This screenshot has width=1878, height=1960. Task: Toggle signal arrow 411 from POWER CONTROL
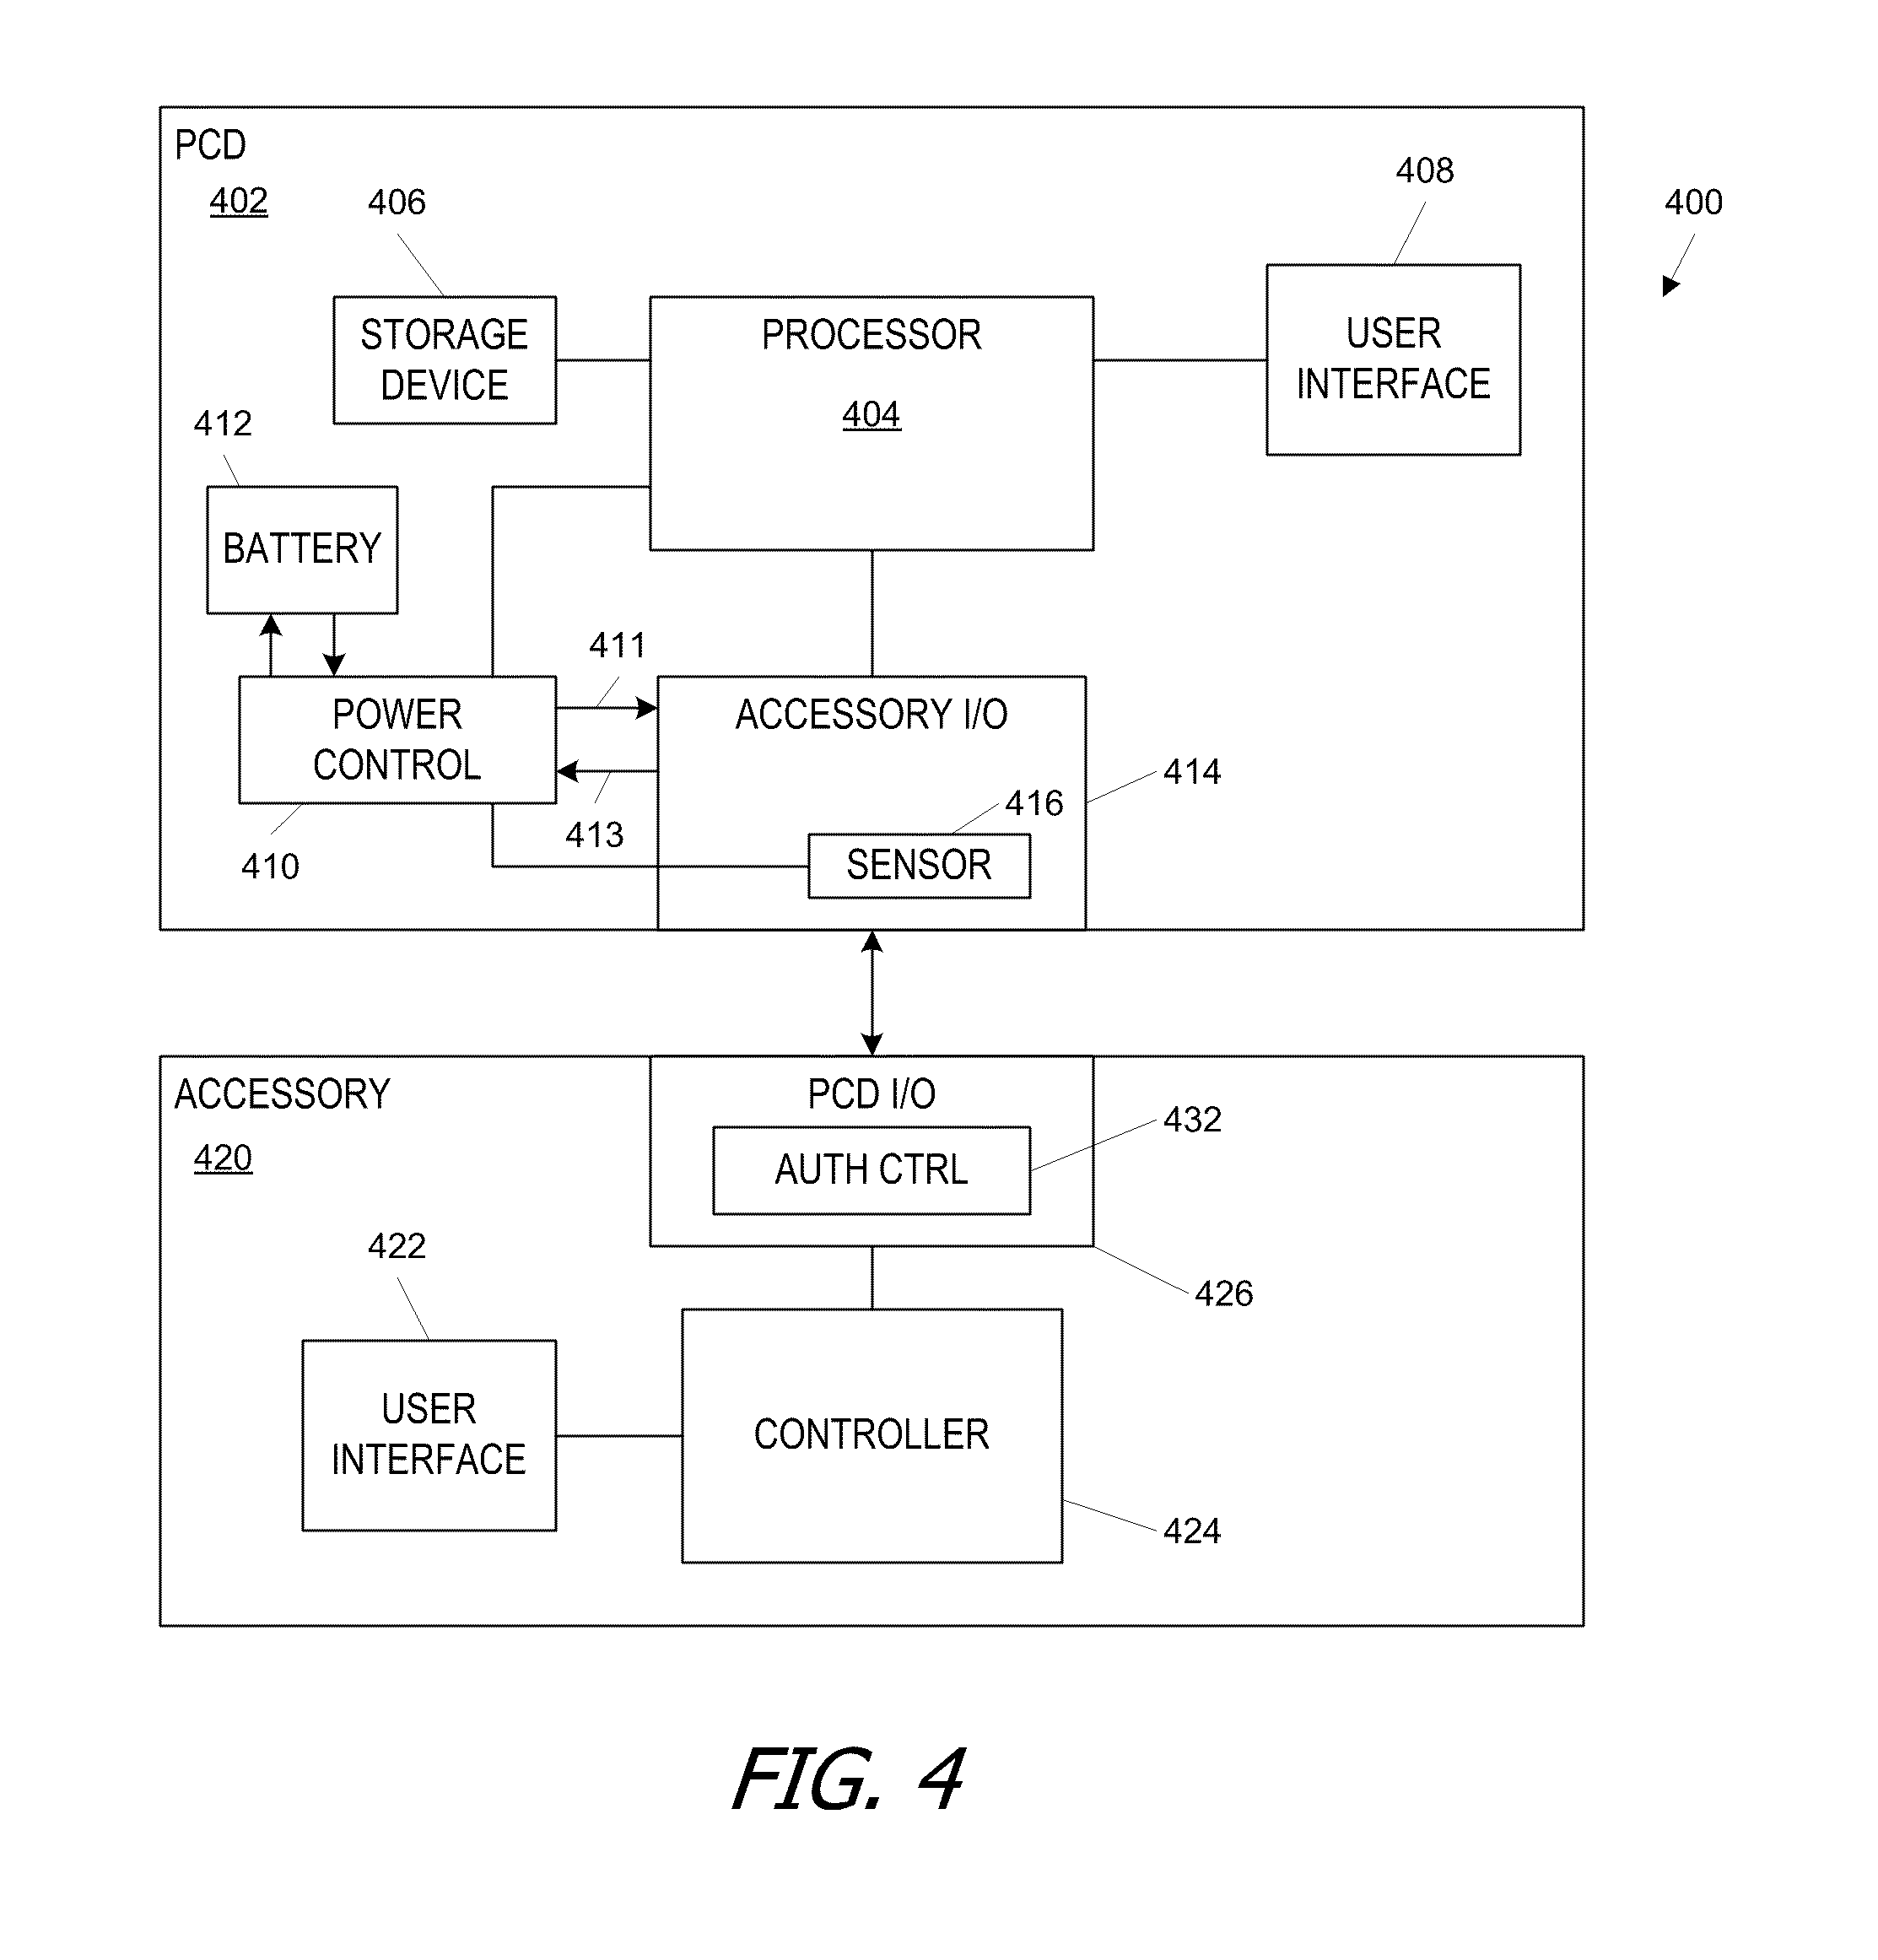[x=593, y=676]
